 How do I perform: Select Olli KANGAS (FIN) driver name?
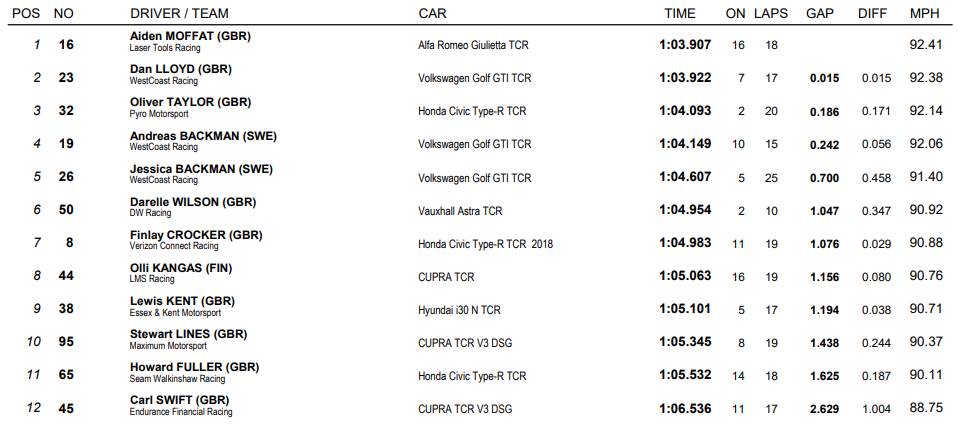click(181, 268)
